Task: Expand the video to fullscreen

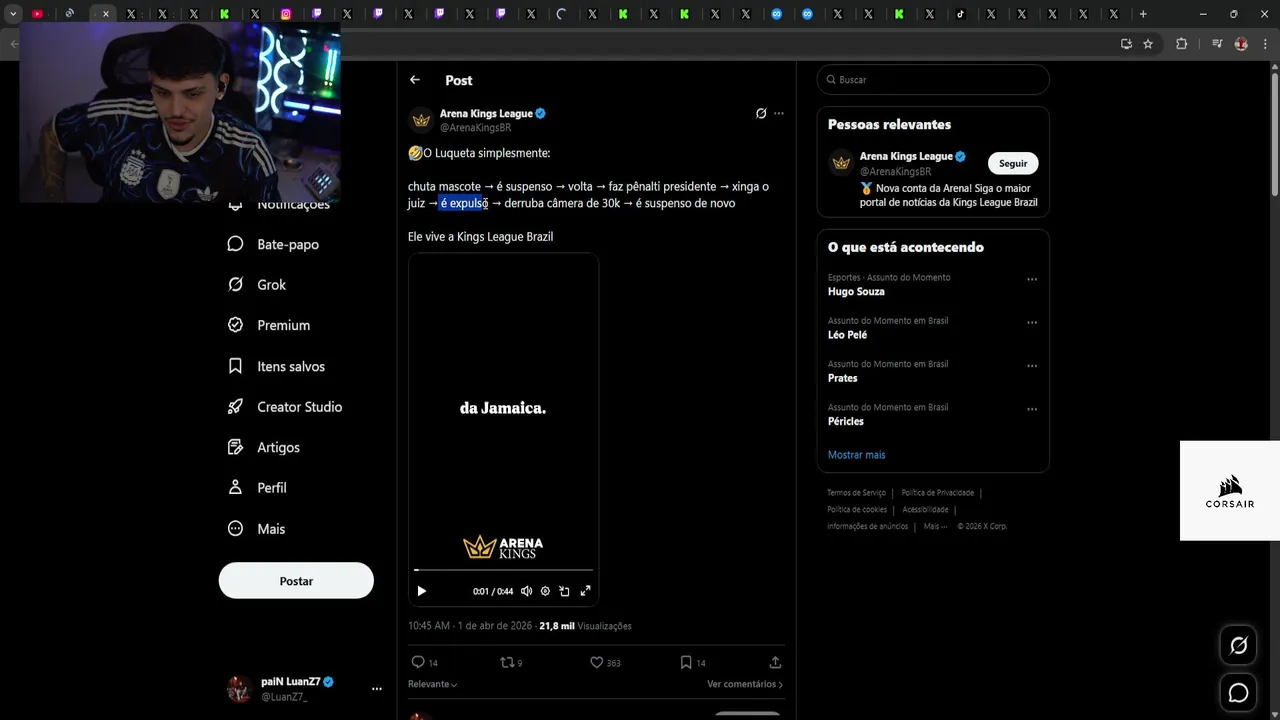Action: point(585,591)
